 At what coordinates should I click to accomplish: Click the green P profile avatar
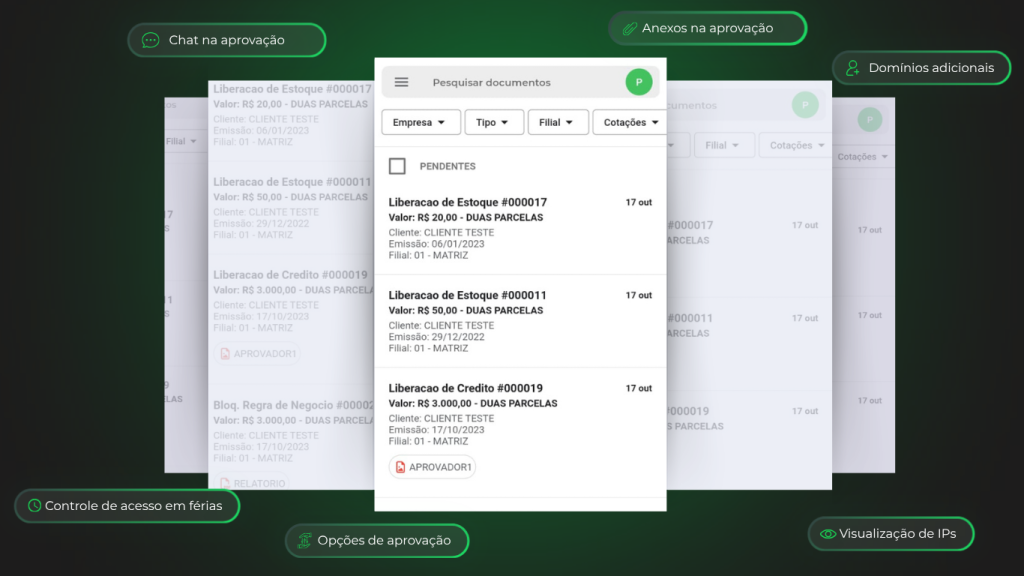(639, 82)
